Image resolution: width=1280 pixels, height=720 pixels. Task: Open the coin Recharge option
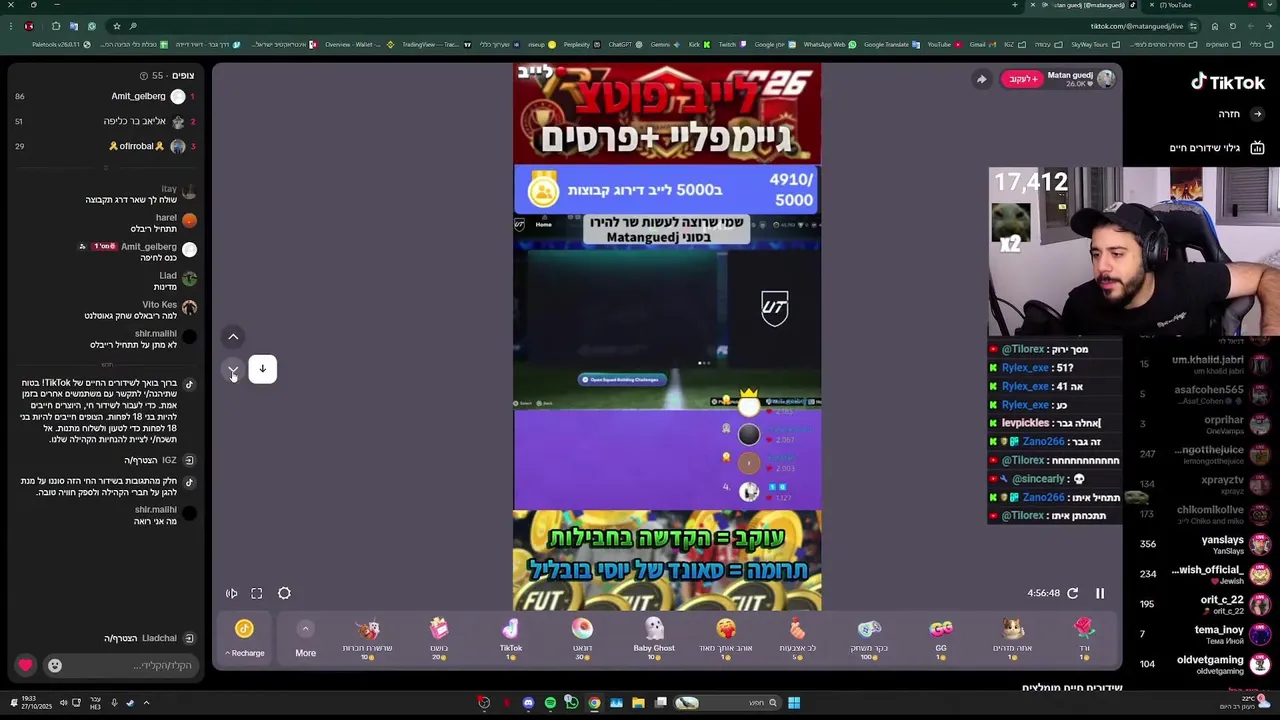coord(244,637)
